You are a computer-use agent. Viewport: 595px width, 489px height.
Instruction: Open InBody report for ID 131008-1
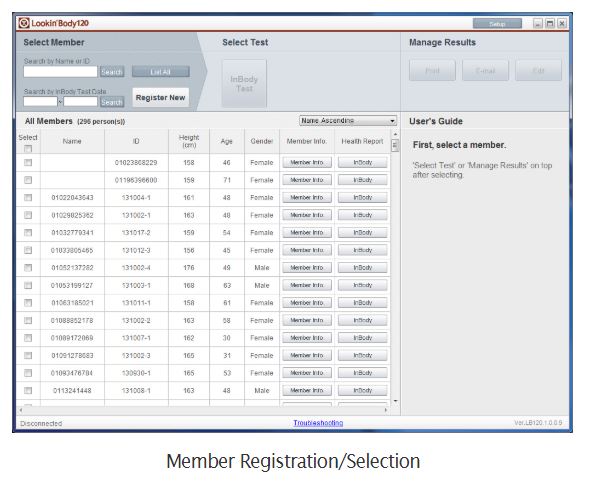pos(363,390)
